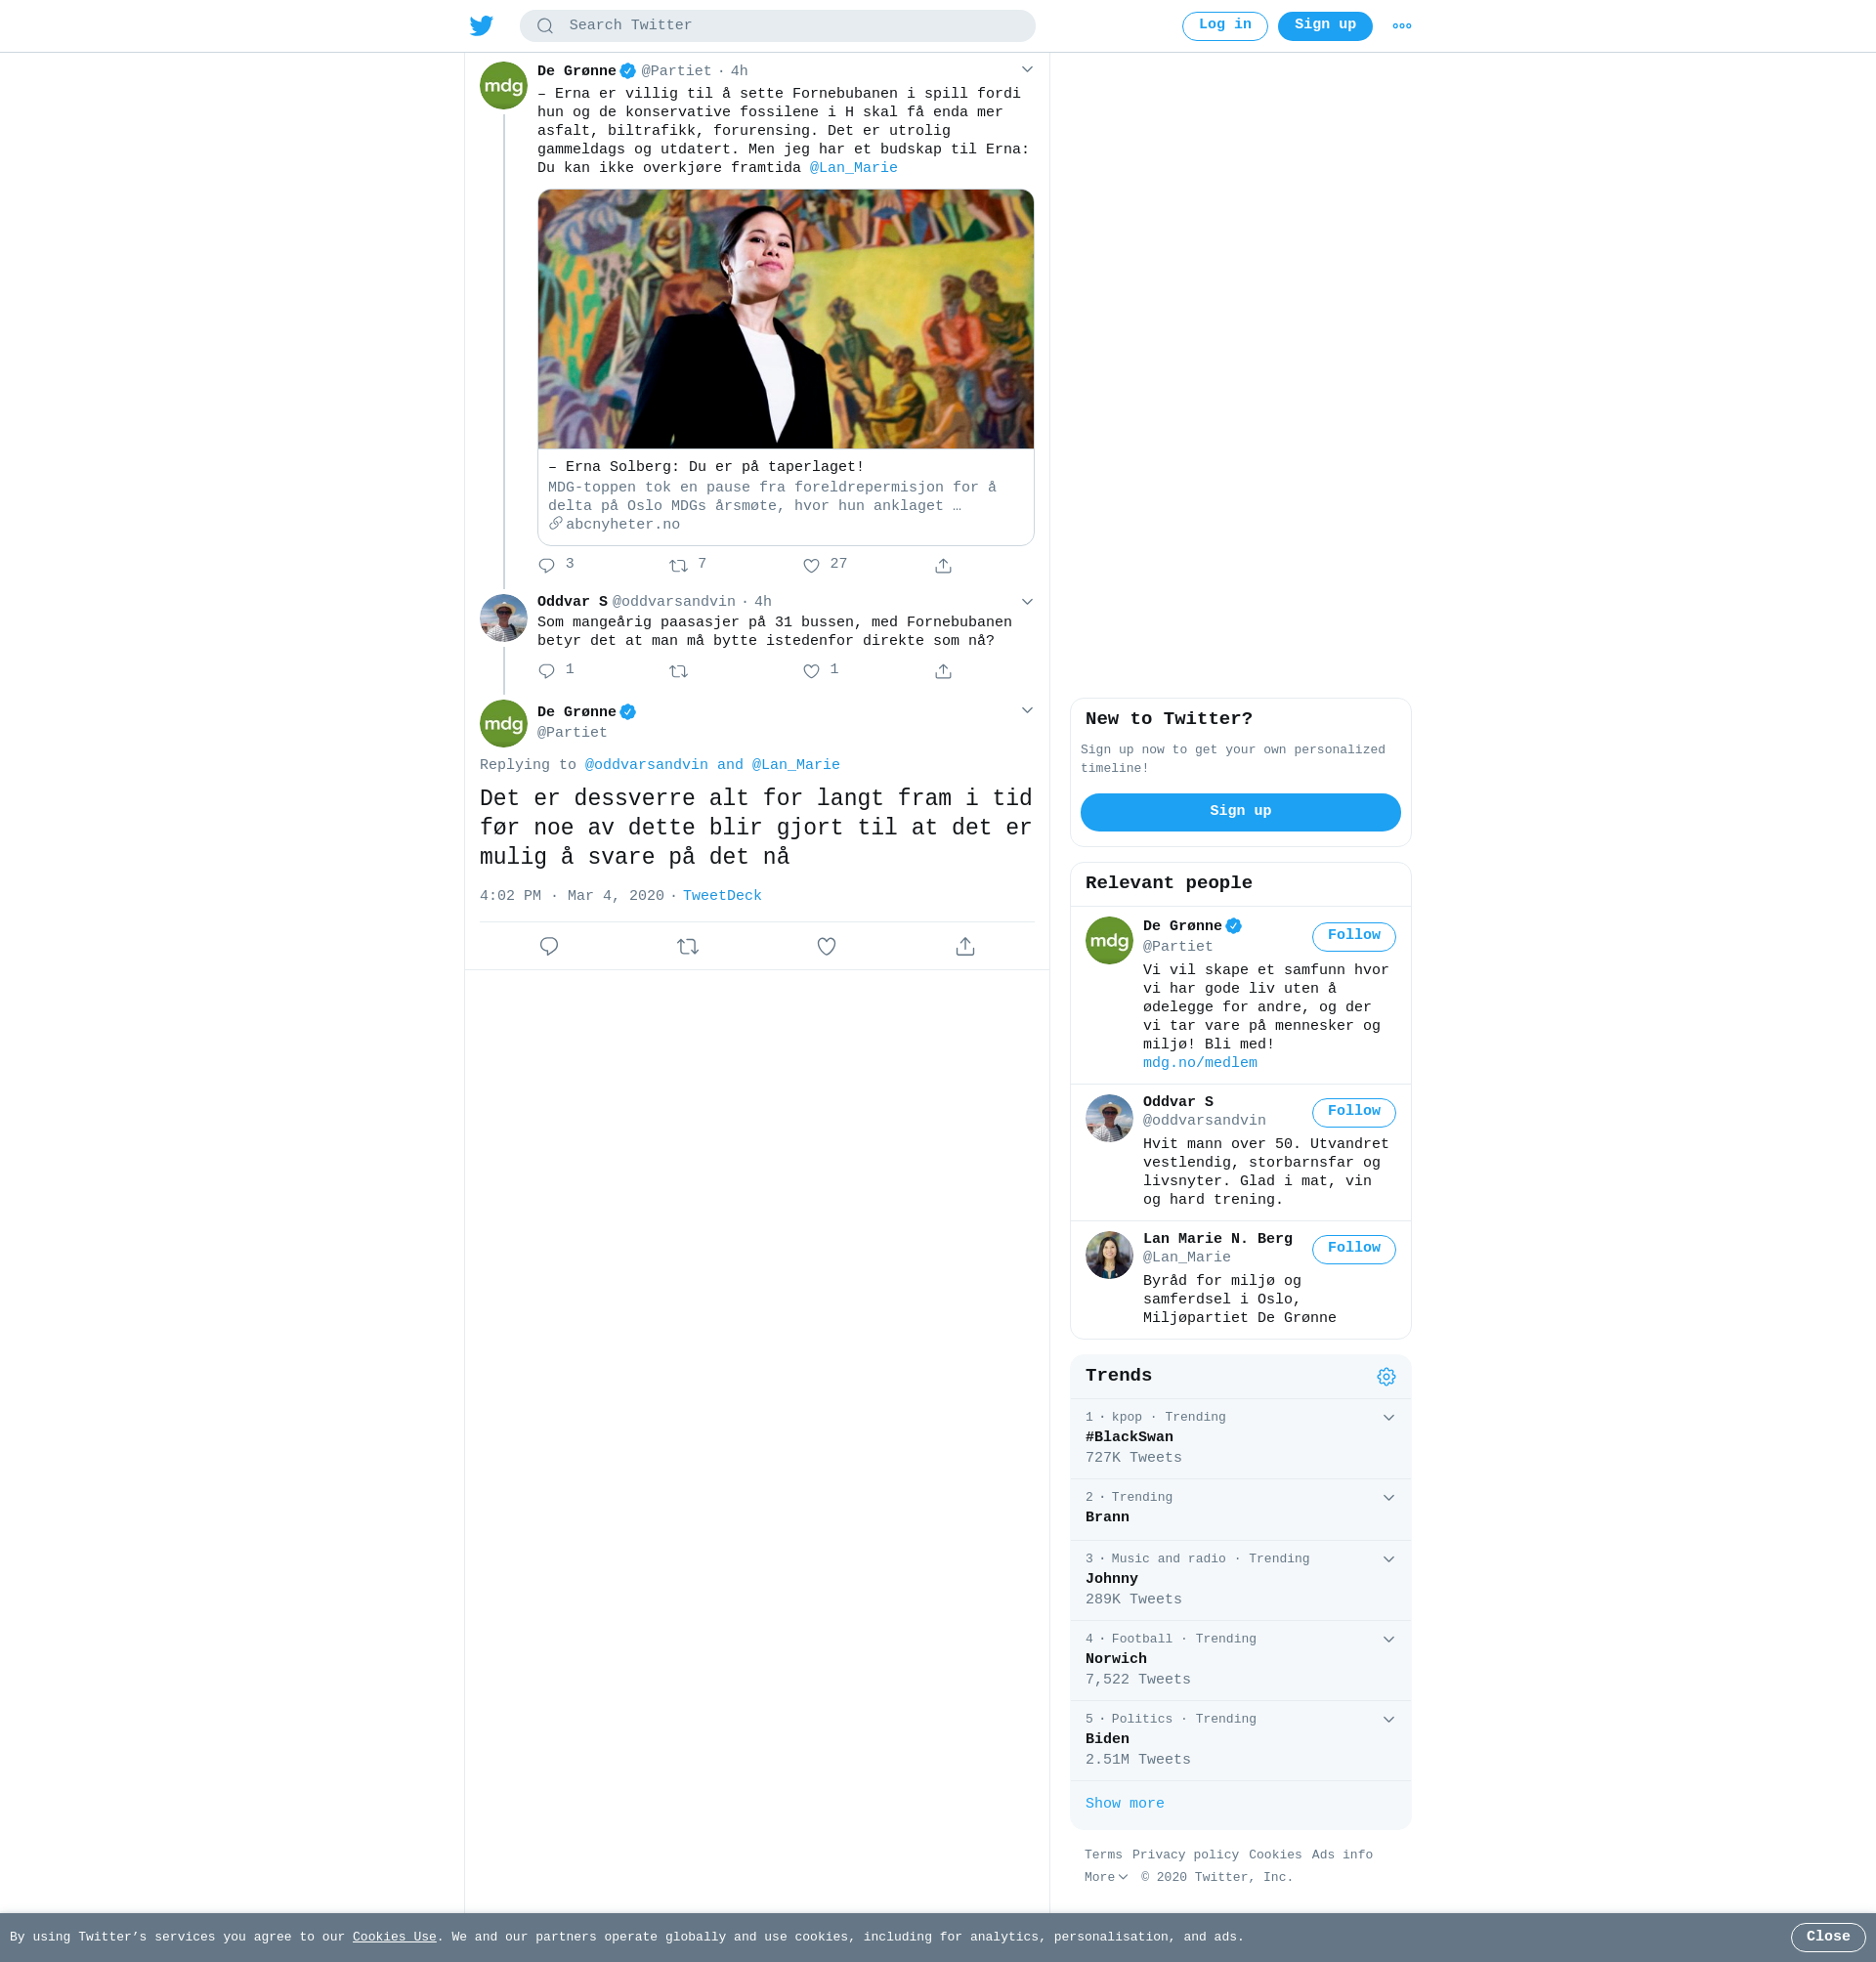Click Oddvar S avatar in the thread
The height and width of the screenshot is (1962, 1876).
(504, 618)
